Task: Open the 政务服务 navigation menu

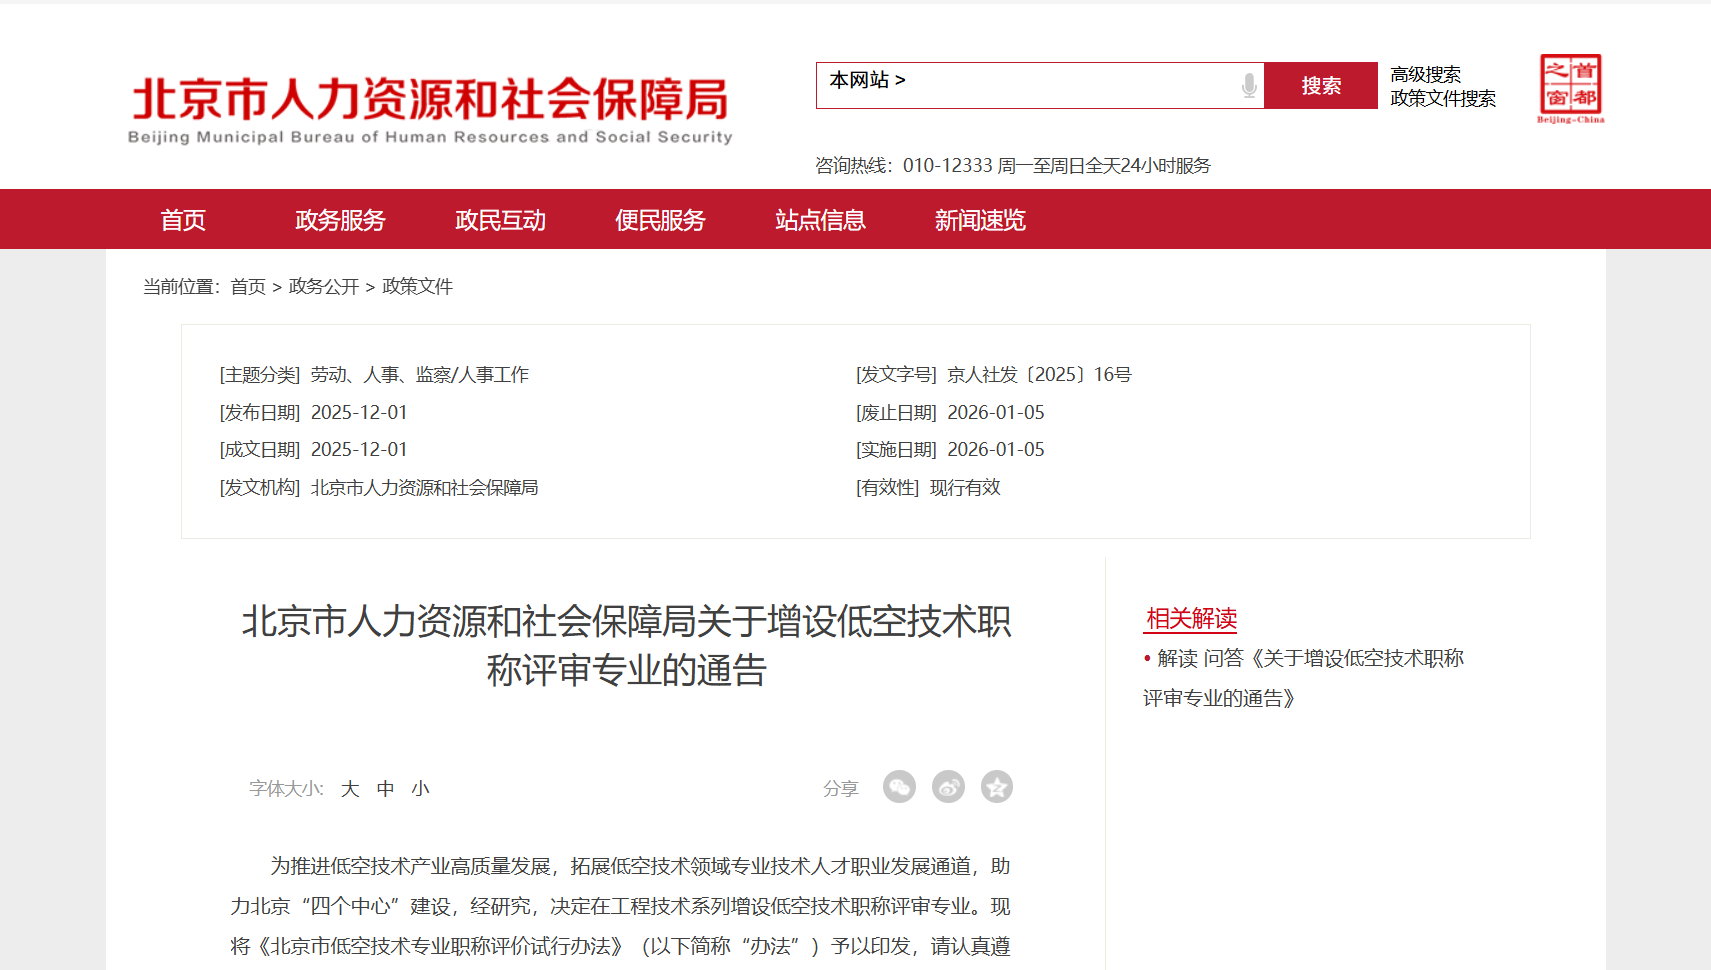Action: pyautogui.click(x=340, y=220)
